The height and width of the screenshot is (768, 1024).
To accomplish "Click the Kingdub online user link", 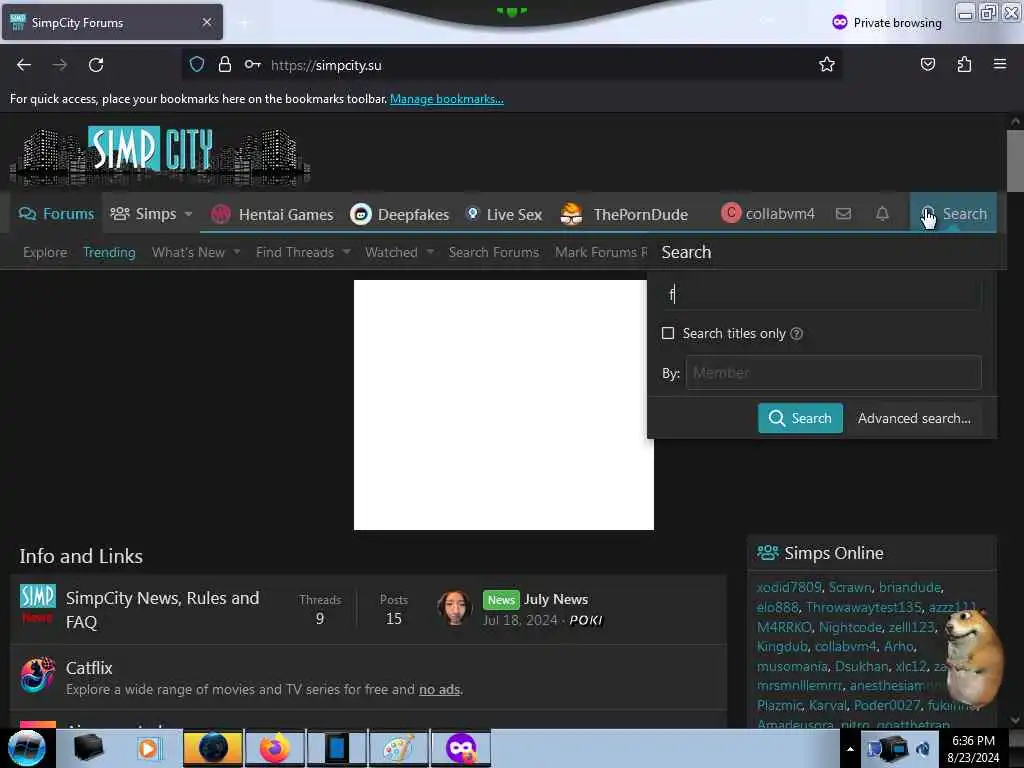I will tap(782, 647).
